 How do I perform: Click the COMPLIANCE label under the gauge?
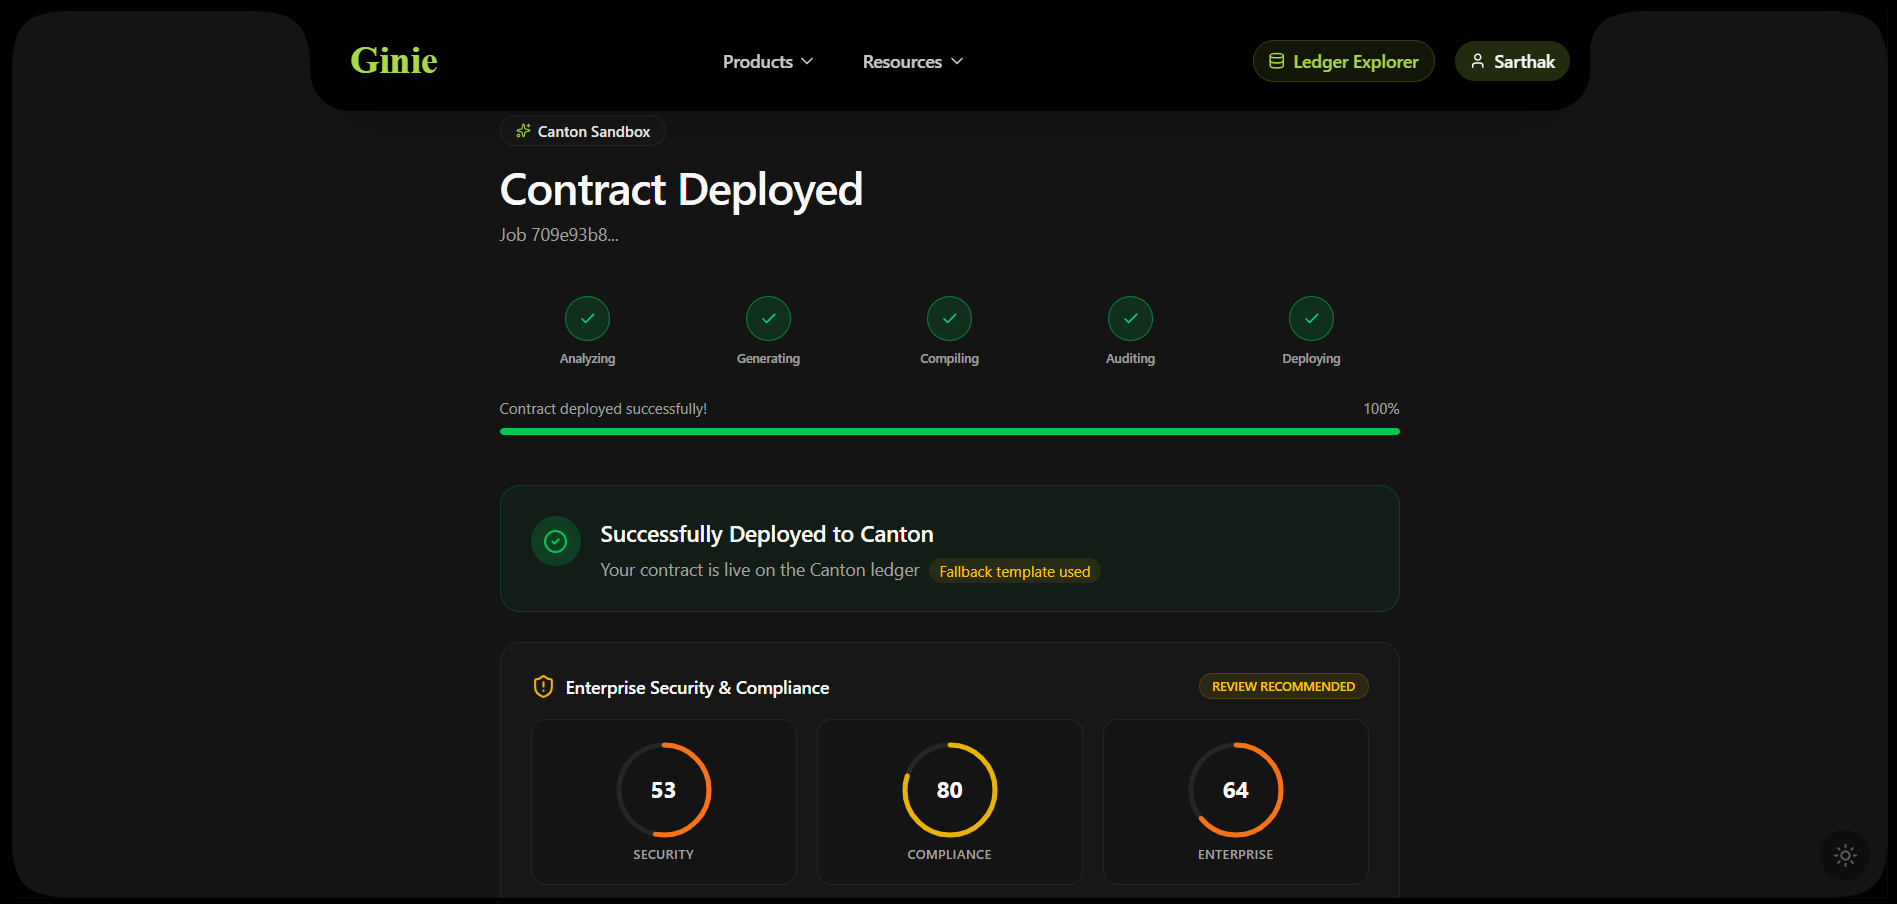pos(949,855)
